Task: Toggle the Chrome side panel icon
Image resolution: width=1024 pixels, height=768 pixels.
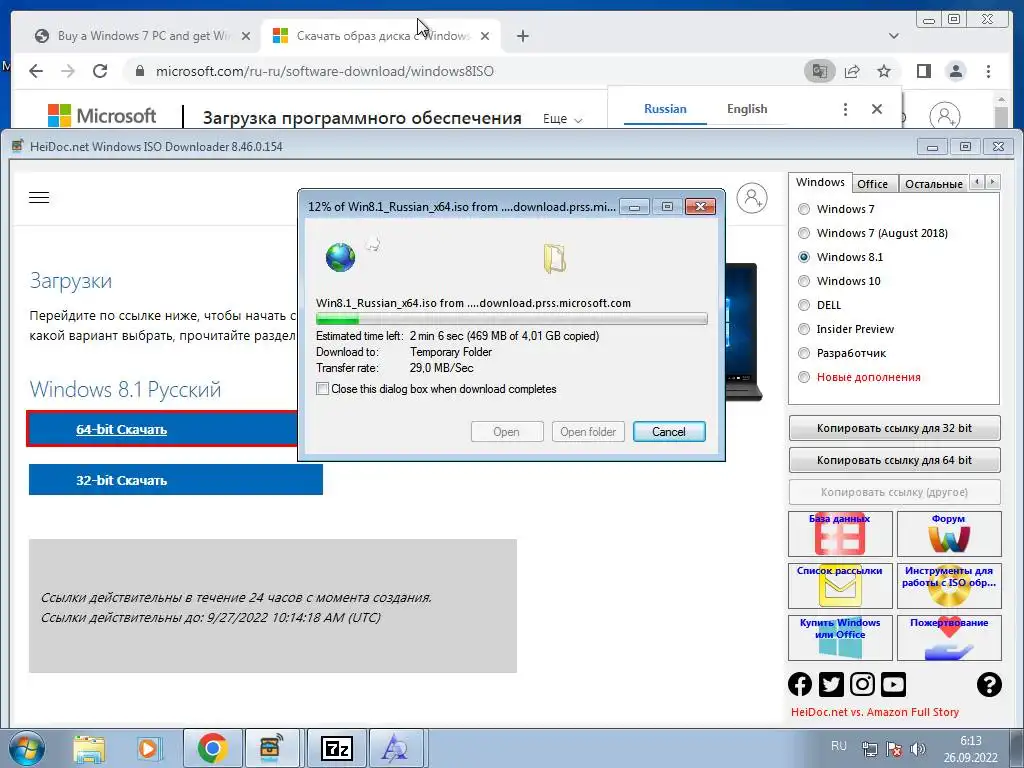Action: [x=923, y=71]
